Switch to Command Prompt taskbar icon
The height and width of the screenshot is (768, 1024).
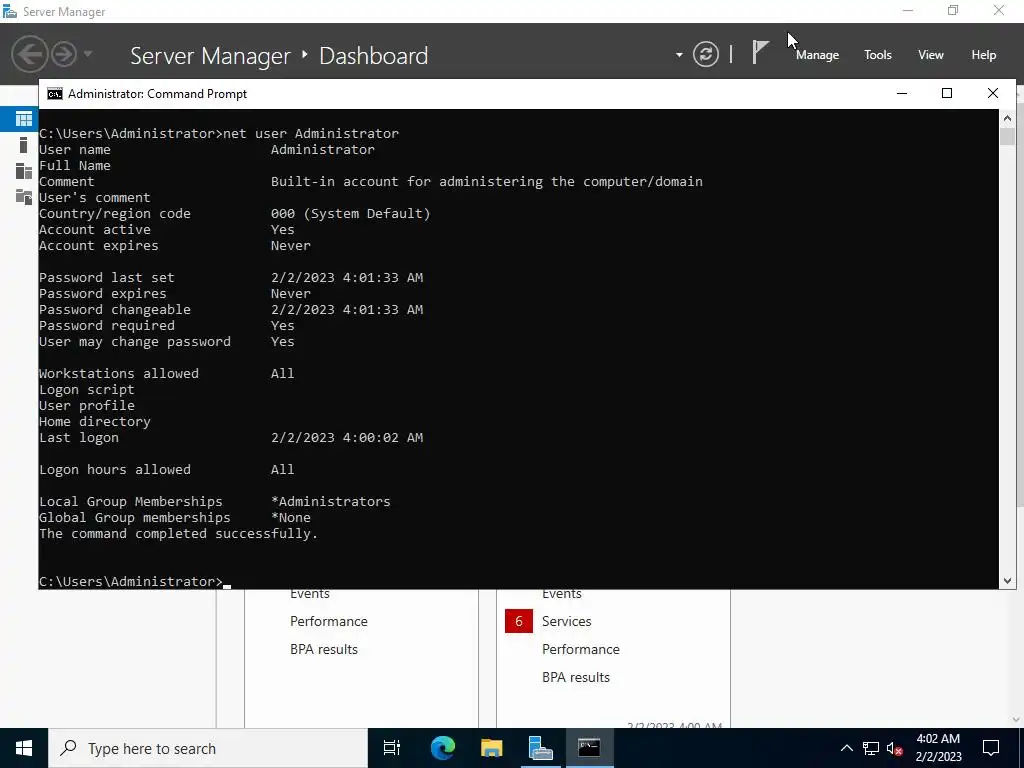589,748
